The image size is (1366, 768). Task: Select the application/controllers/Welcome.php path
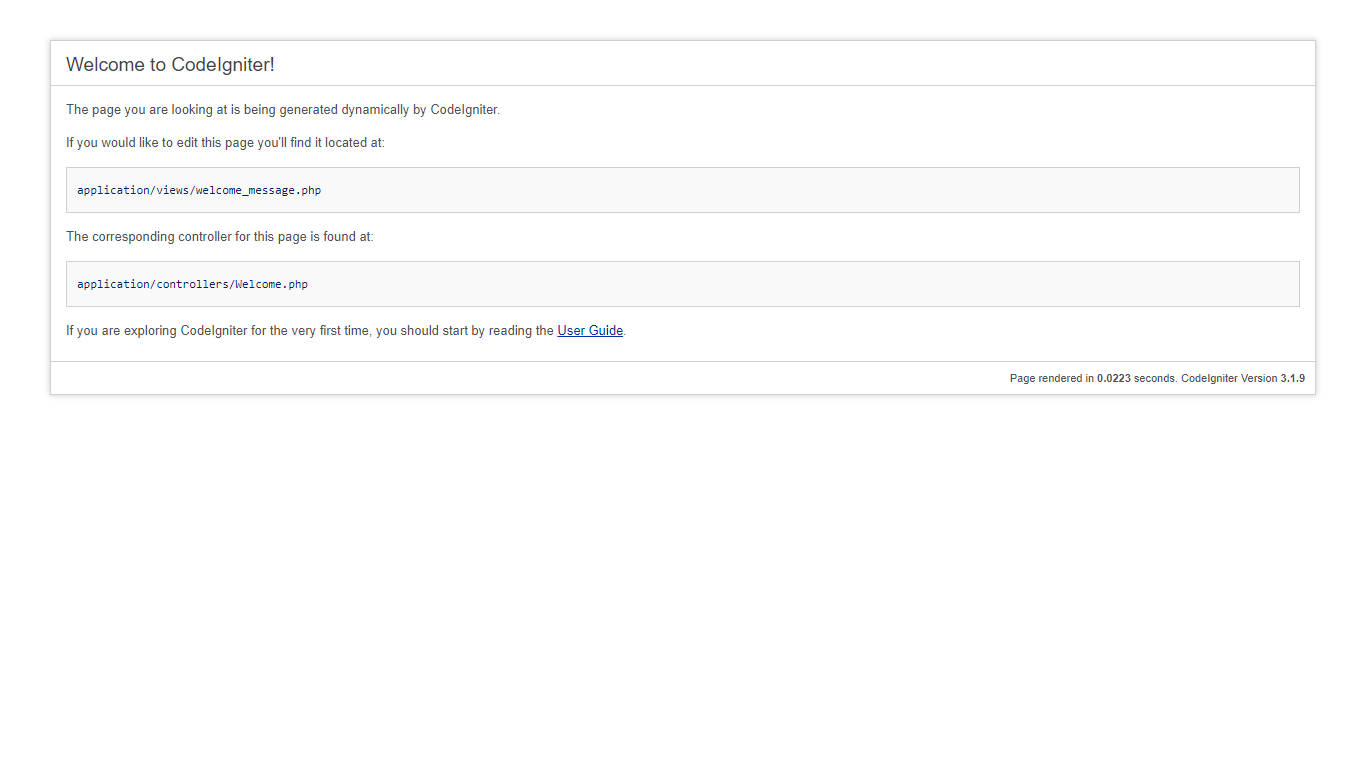[192, 284]
